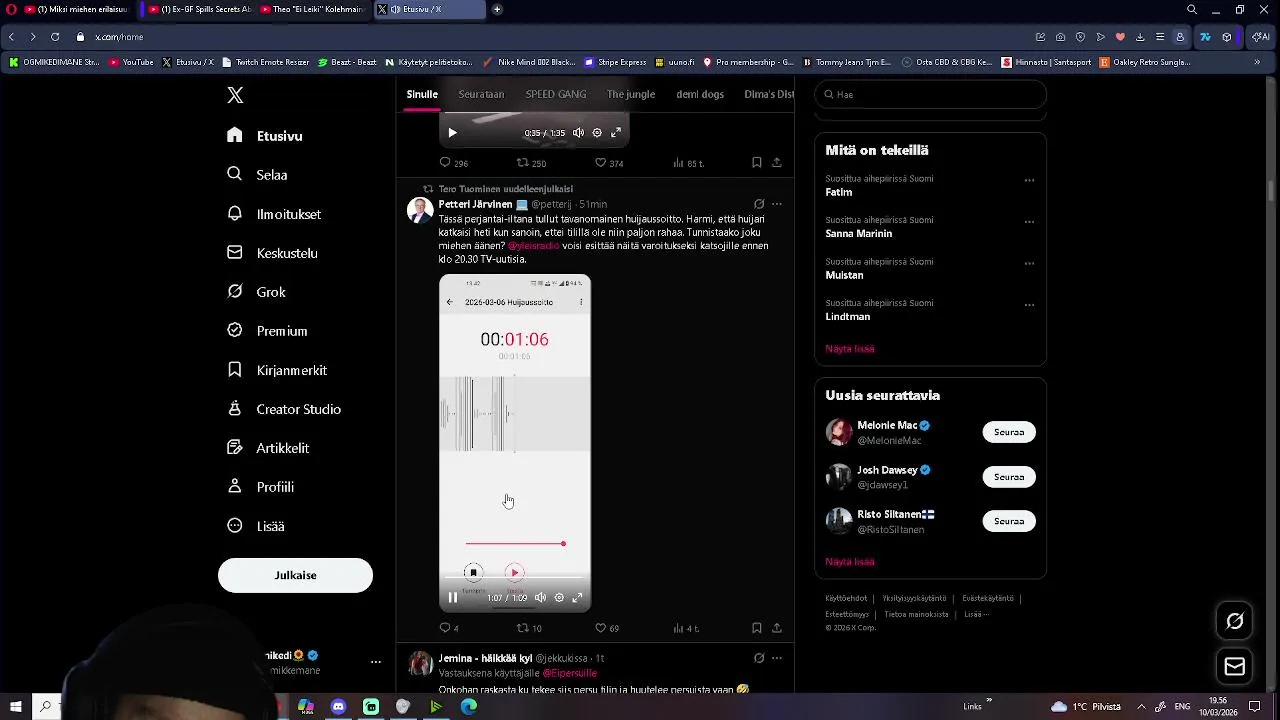The width and height of the screenshot is (1280, 720).
Task: Open Discord in Windows taskbar
Action: [338, 706]
